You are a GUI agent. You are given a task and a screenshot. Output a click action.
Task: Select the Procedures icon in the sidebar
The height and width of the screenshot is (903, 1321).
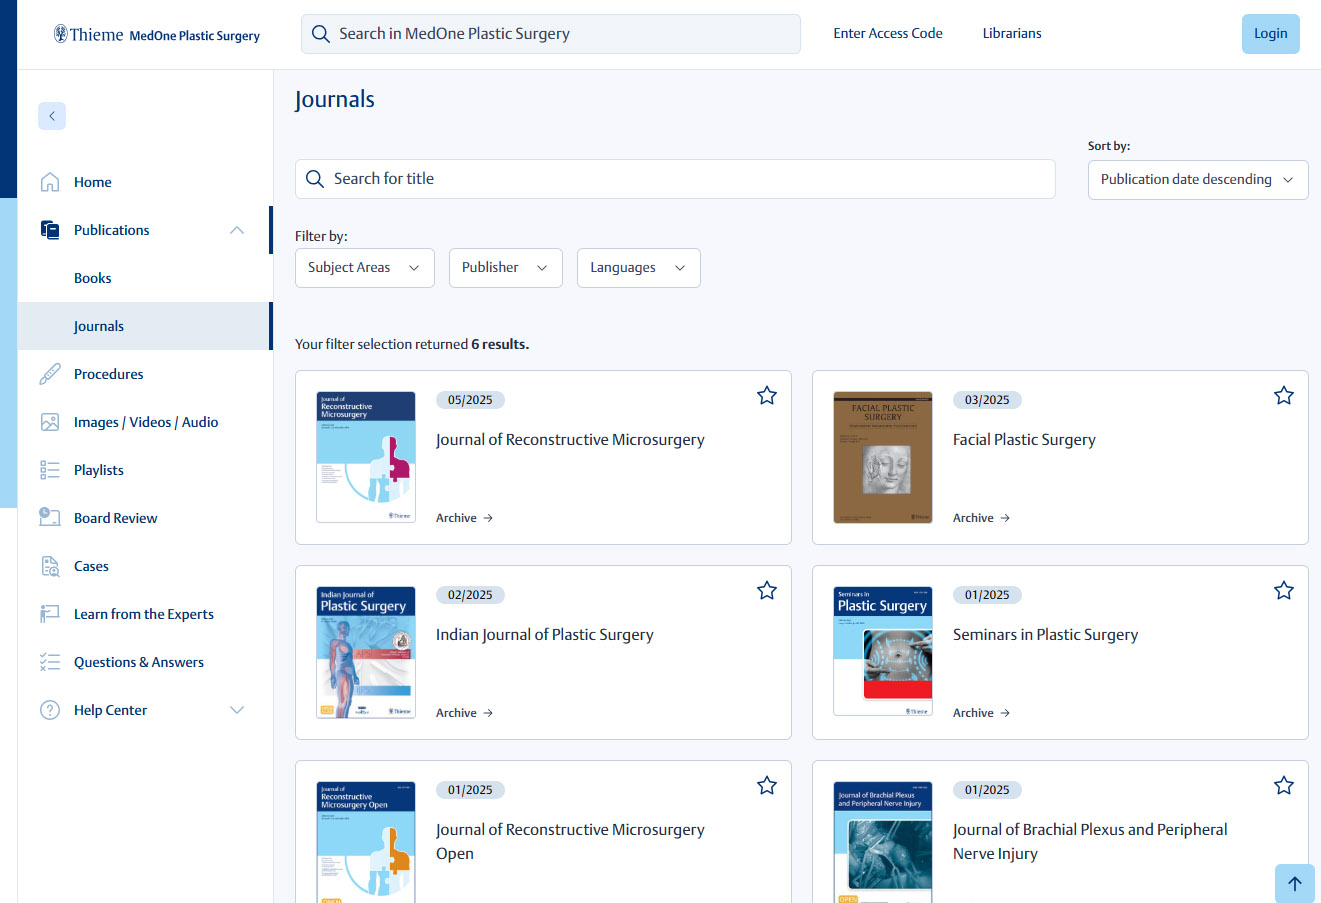(x=49, y=373)
